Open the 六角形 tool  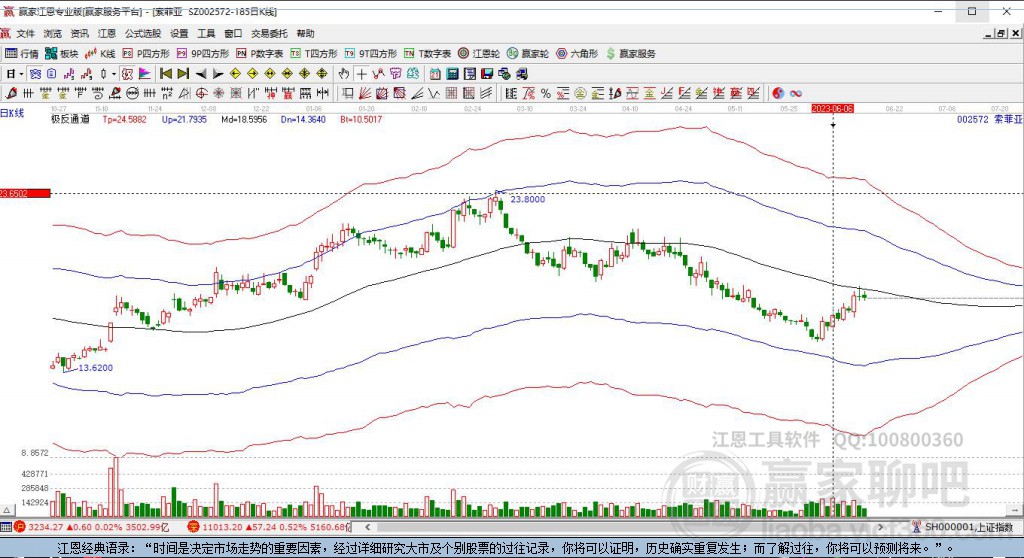click(x=577, y=54)
